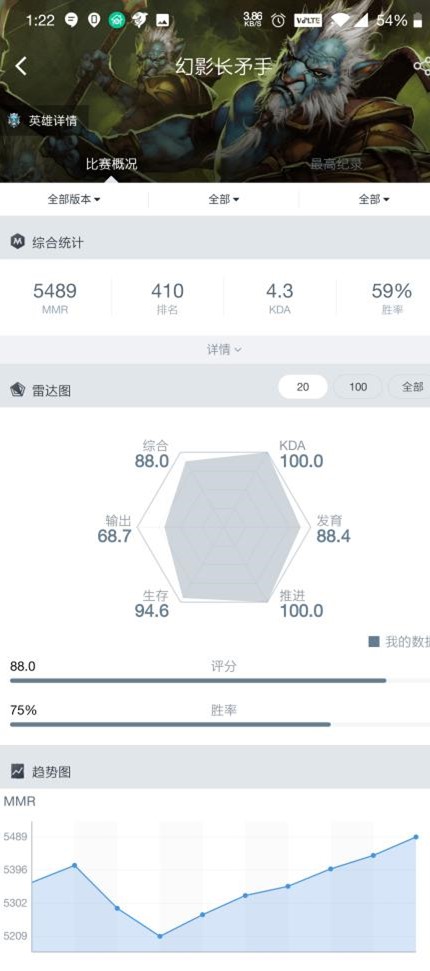Tap the 雷达图 radar section icon
Viewport: 430px width, 971px height.
[x=17, y=390]
